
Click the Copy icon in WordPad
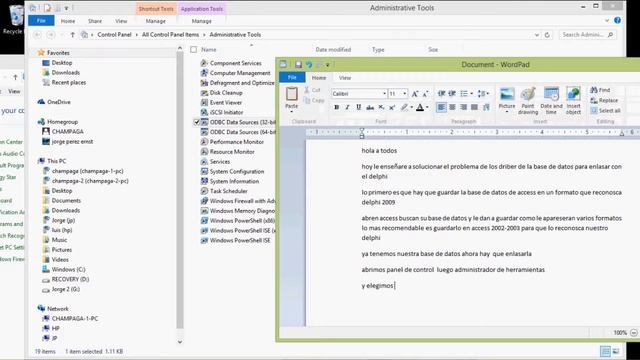307,100
